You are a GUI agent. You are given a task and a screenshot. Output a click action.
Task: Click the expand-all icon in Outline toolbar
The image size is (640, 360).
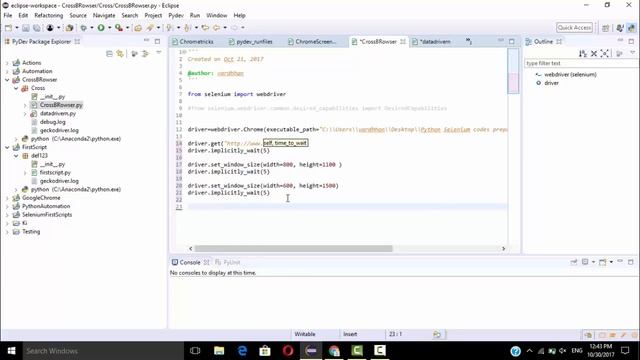605,53
